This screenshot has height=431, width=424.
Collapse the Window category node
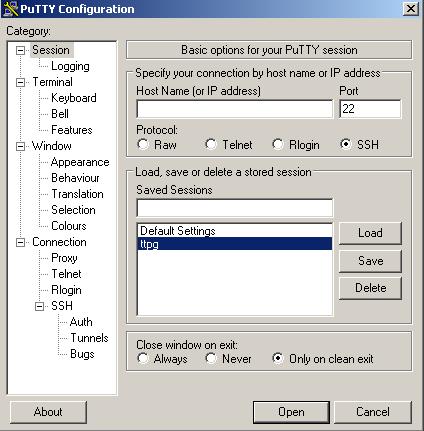(x=21, y=146)
